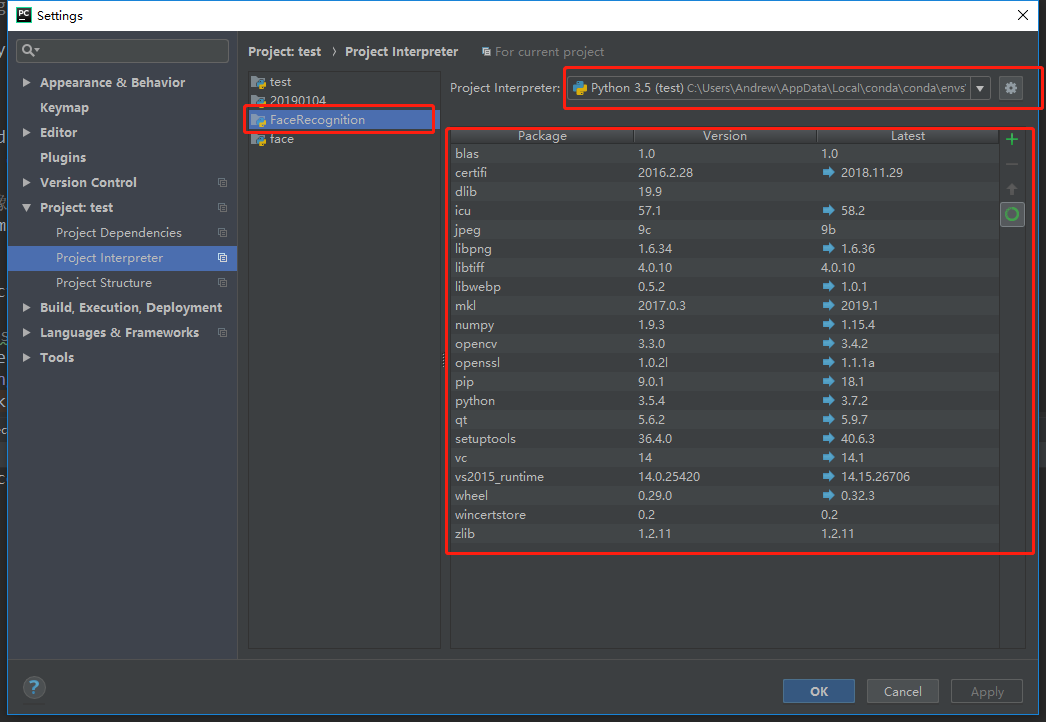Screen dimensions: 1046x722
Task: Open interpreter settings via the gear icon
Action: [x=1010, y=88]
